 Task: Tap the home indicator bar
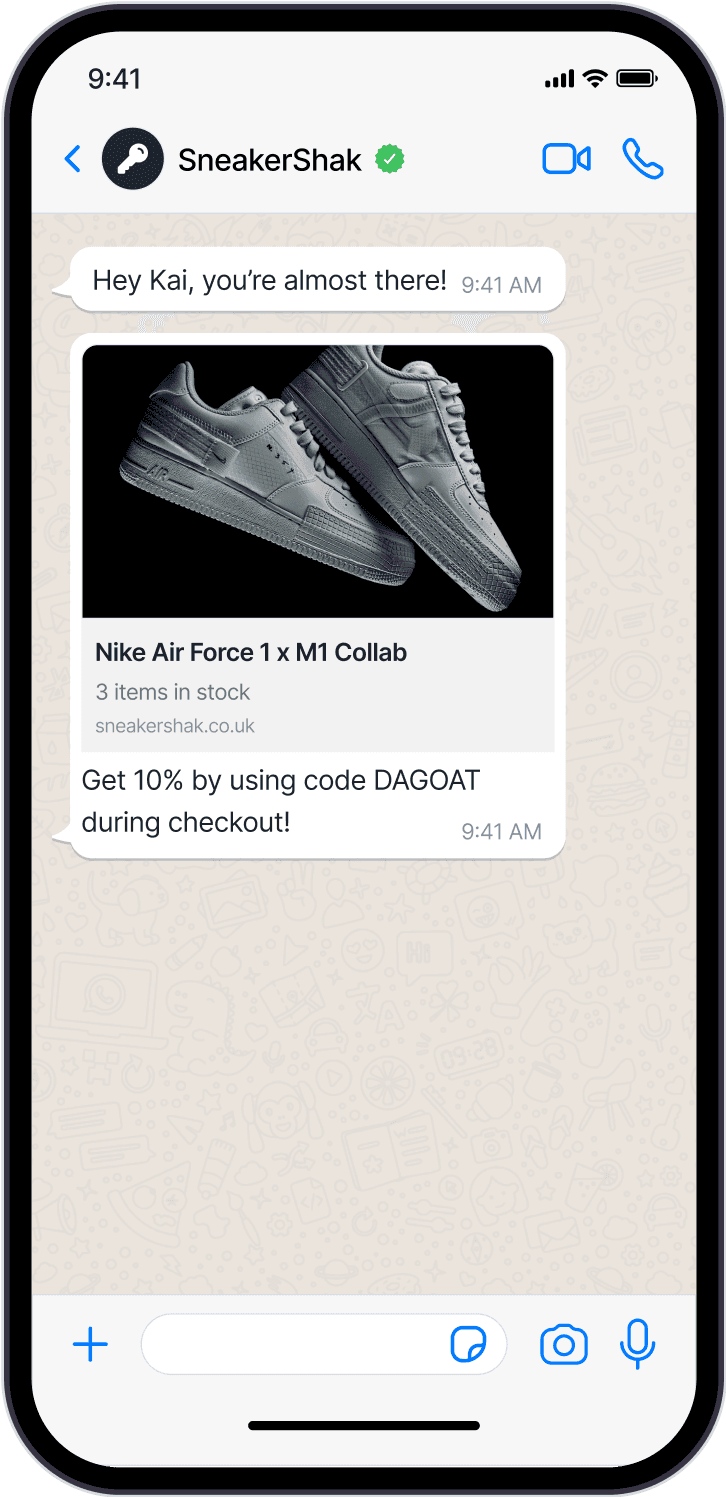click(x=364, y=1426)
